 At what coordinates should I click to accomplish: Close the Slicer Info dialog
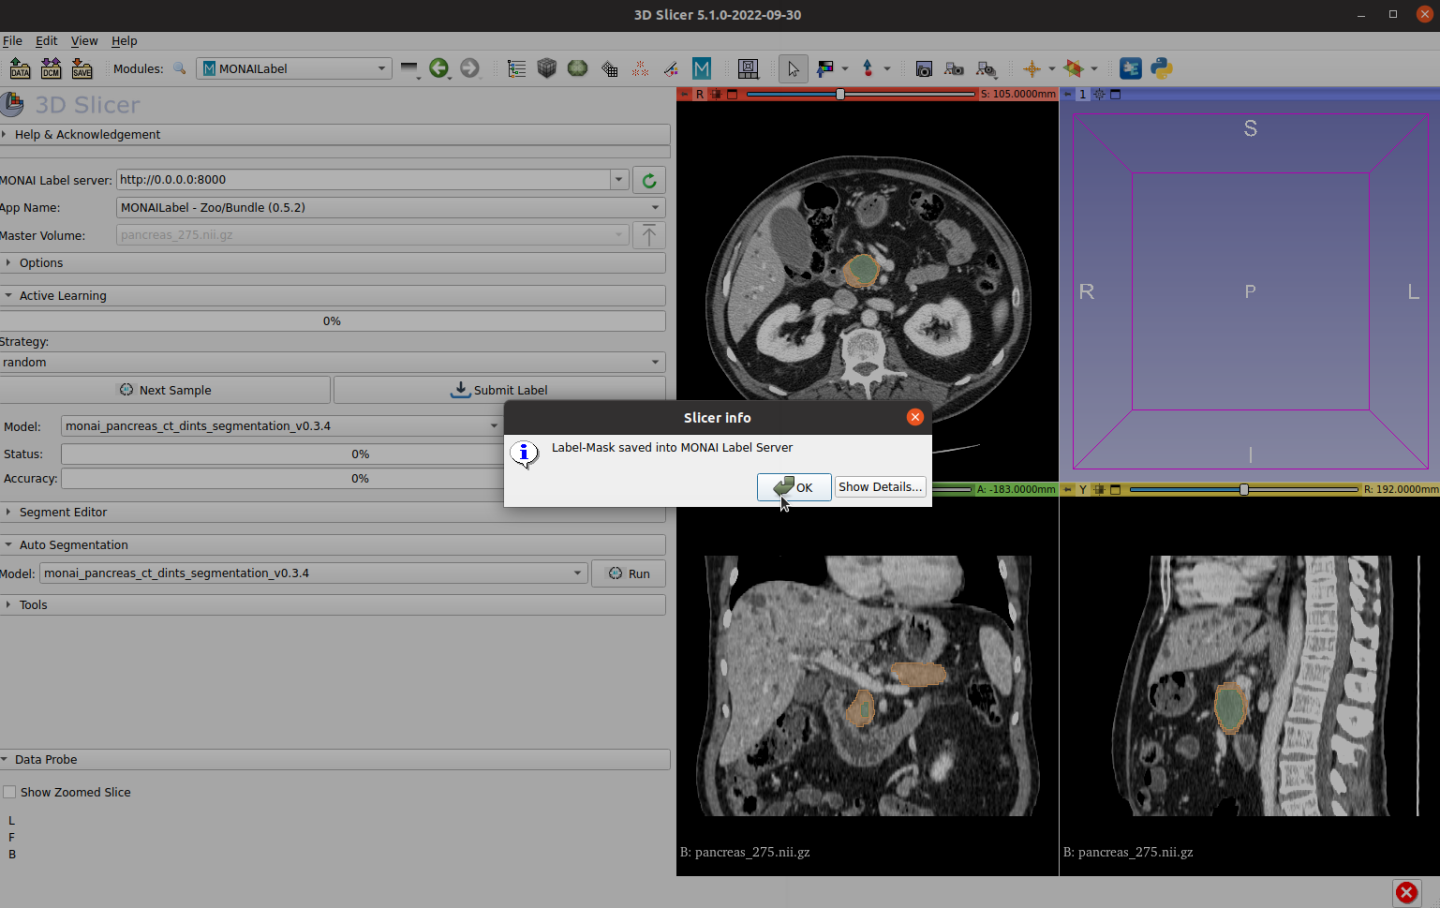coord(915,417)
